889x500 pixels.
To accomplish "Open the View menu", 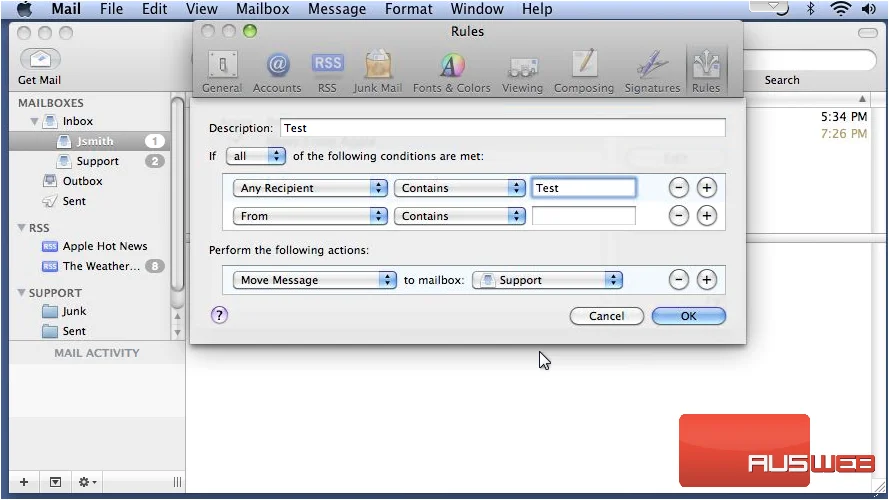I will click(201, 9).
